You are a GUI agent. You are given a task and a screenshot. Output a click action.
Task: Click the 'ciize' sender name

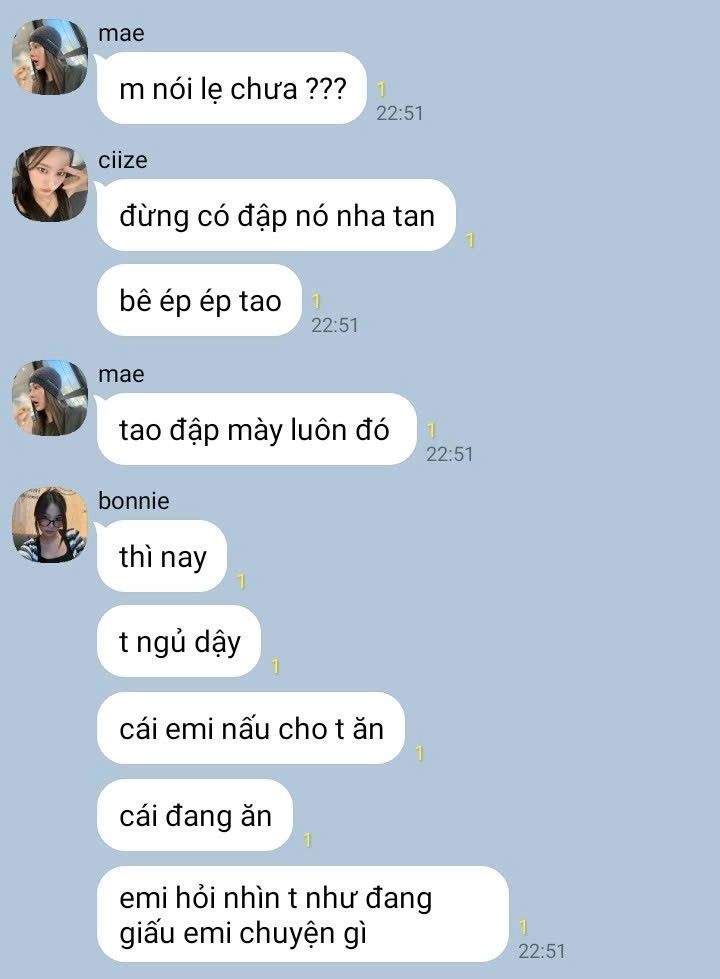coord(123,160)
